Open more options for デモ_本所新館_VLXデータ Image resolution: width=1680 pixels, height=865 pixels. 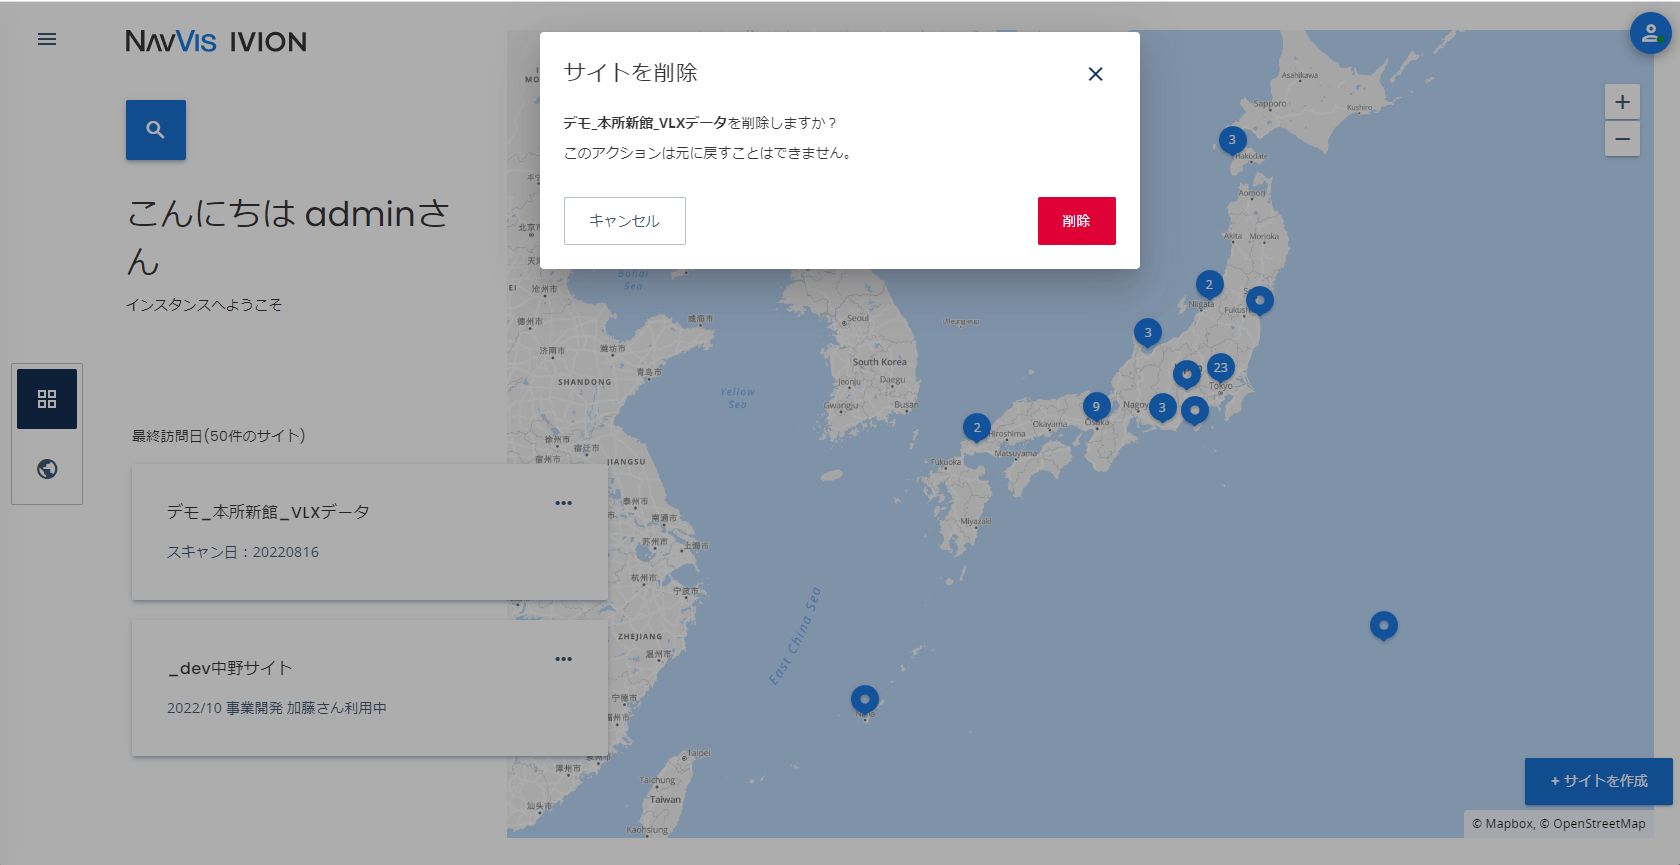(x=564, y=503)
